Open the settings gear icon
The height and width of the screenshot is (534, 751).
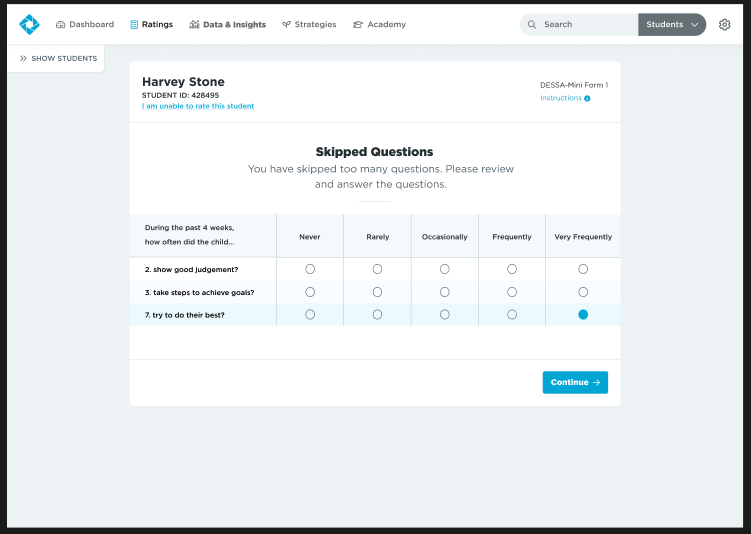pyautogui.click(x=725, y=24)
